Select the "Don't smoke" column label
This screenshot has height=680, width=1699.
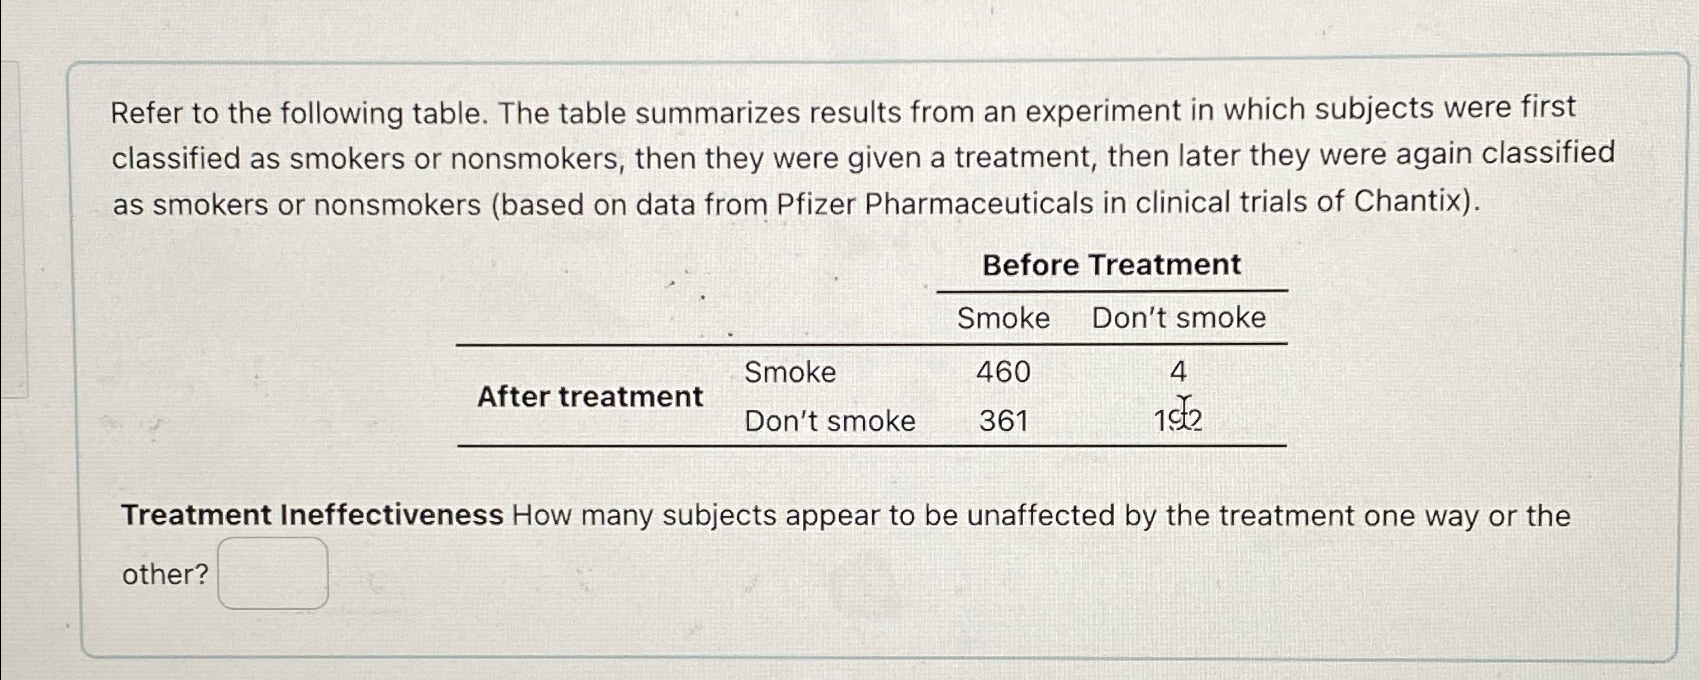pos(1178,318)
